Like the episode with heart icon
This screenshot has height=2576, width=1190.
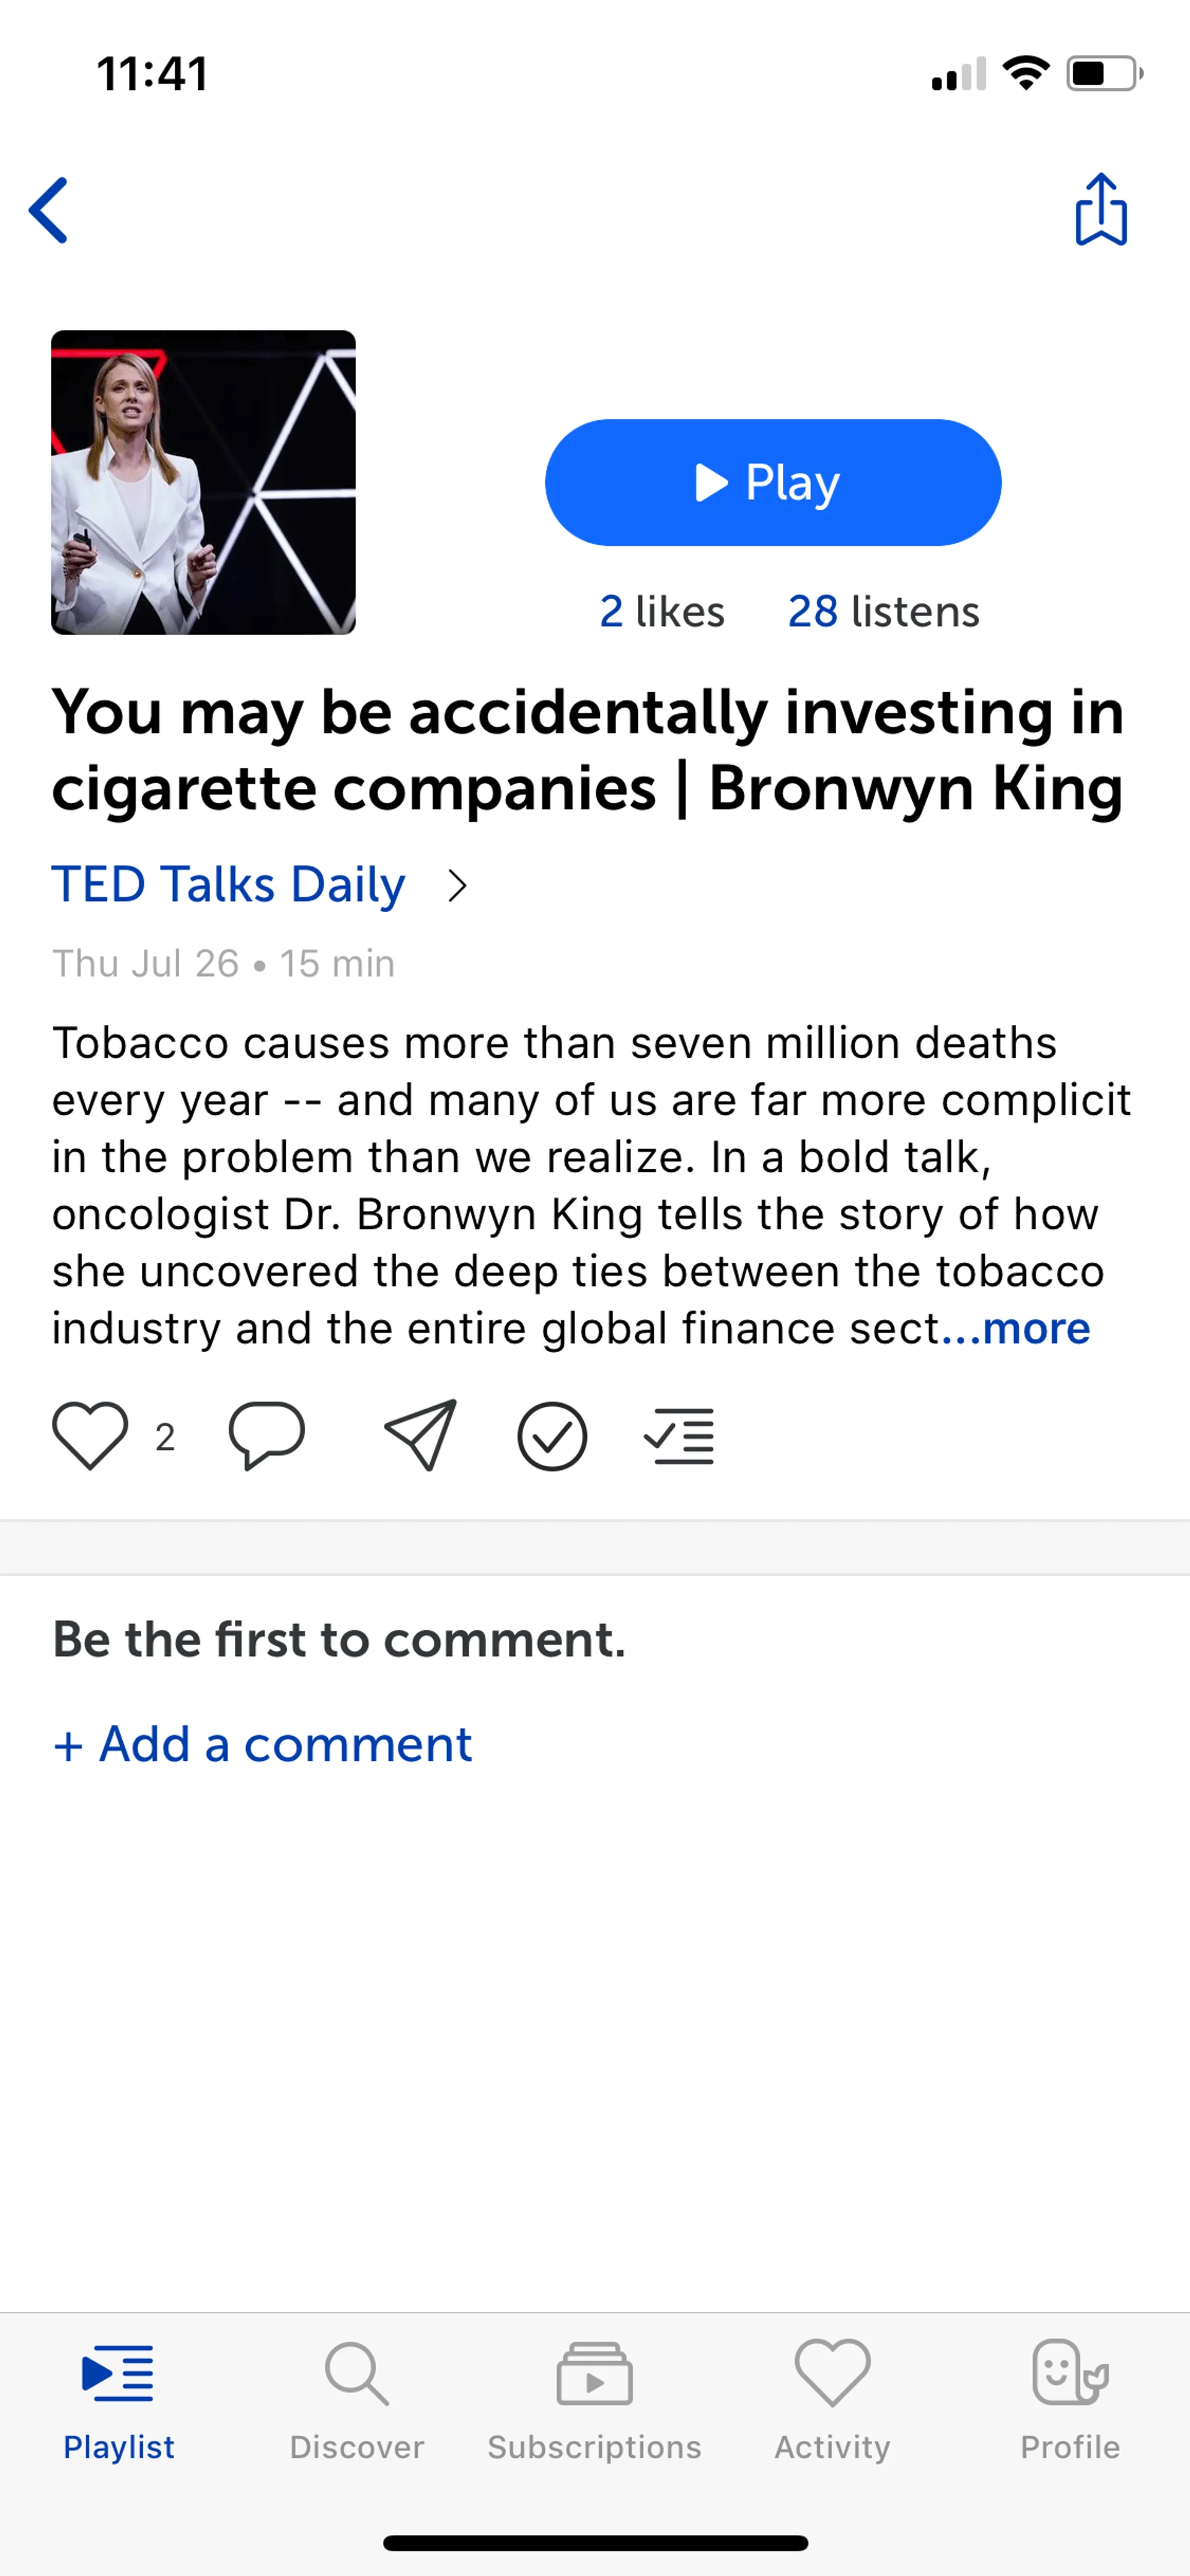pos(90,1435)
